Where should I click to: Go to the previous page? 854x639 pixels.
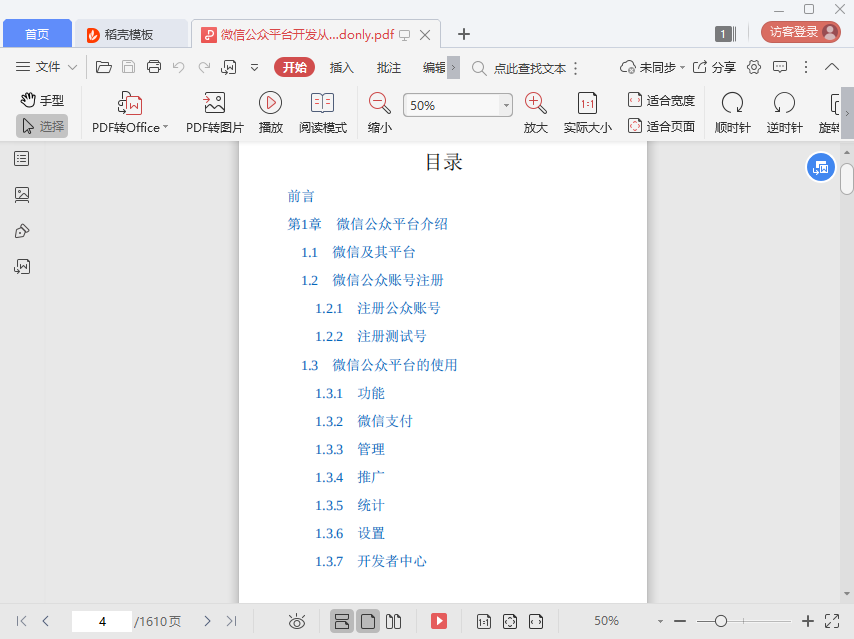(x=46, y=621)
